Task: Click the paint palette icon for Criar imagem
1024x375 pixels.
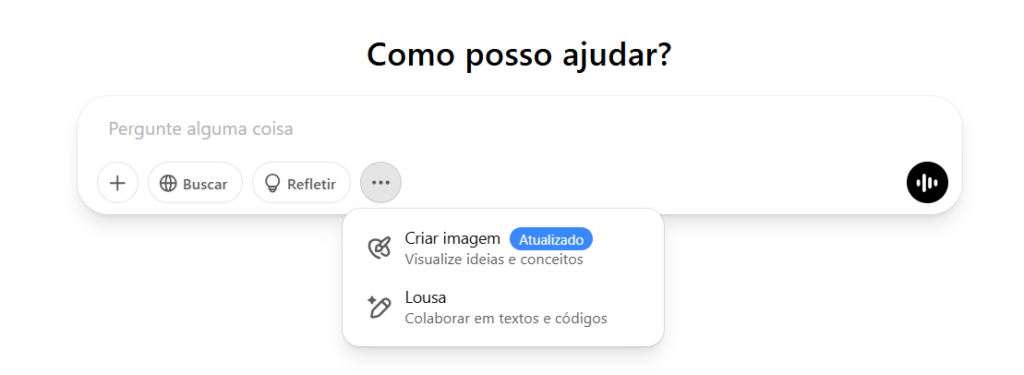Action: coord(379,248)
